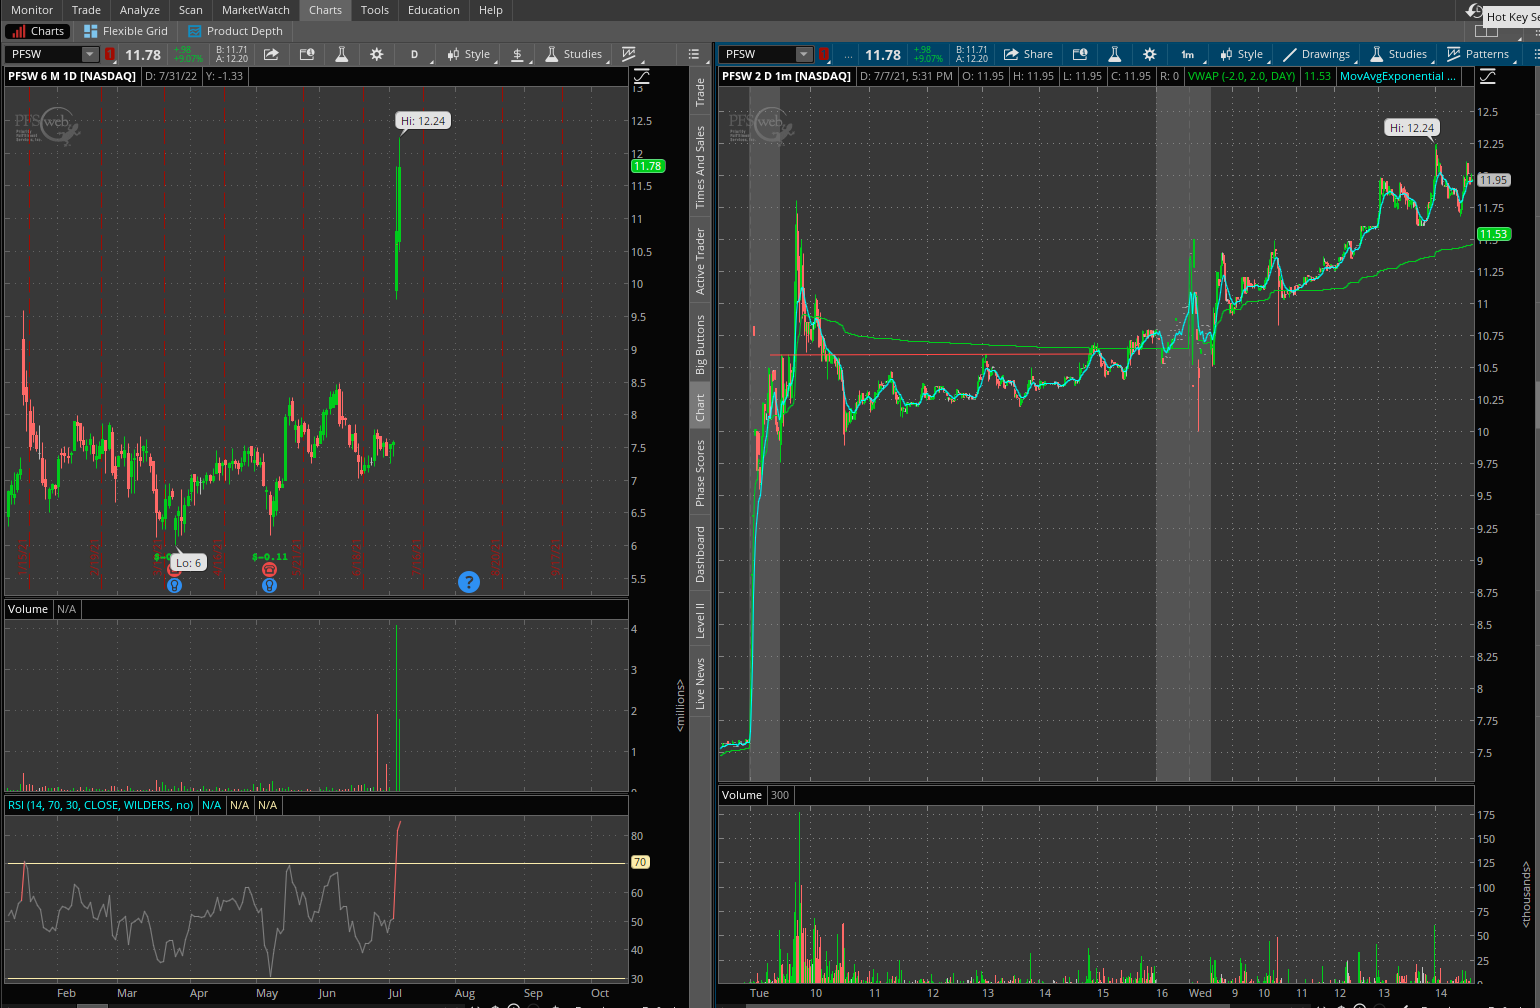1540x1008 pixels.
Task: Open right chart alert calendar icon
Action: pyautogui.click(x=1080, y=54)
